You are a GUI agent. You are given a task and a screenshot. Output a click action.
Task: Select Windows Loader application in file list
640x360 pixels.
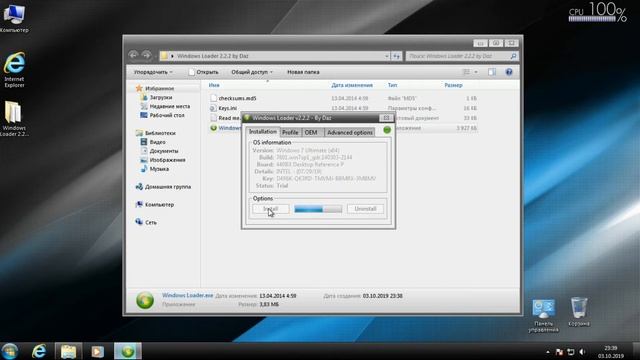[225, 128]
